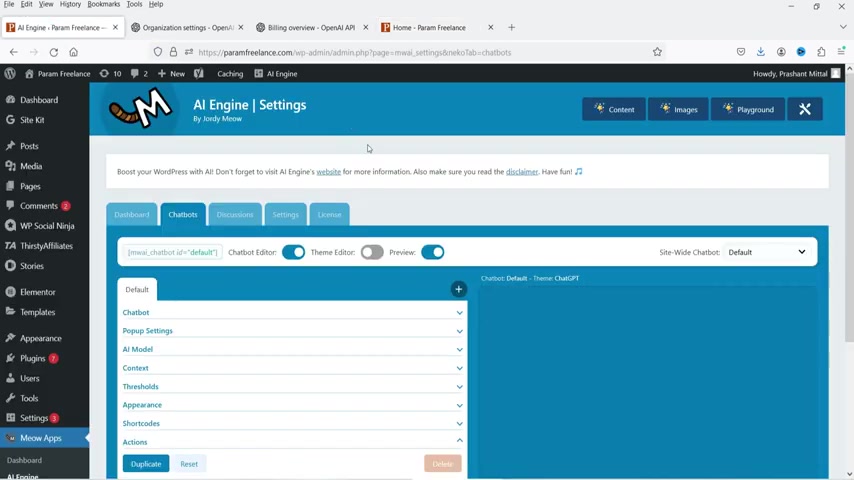Go back with browser back arrow
Screen dimensions: 854x480
14,52
